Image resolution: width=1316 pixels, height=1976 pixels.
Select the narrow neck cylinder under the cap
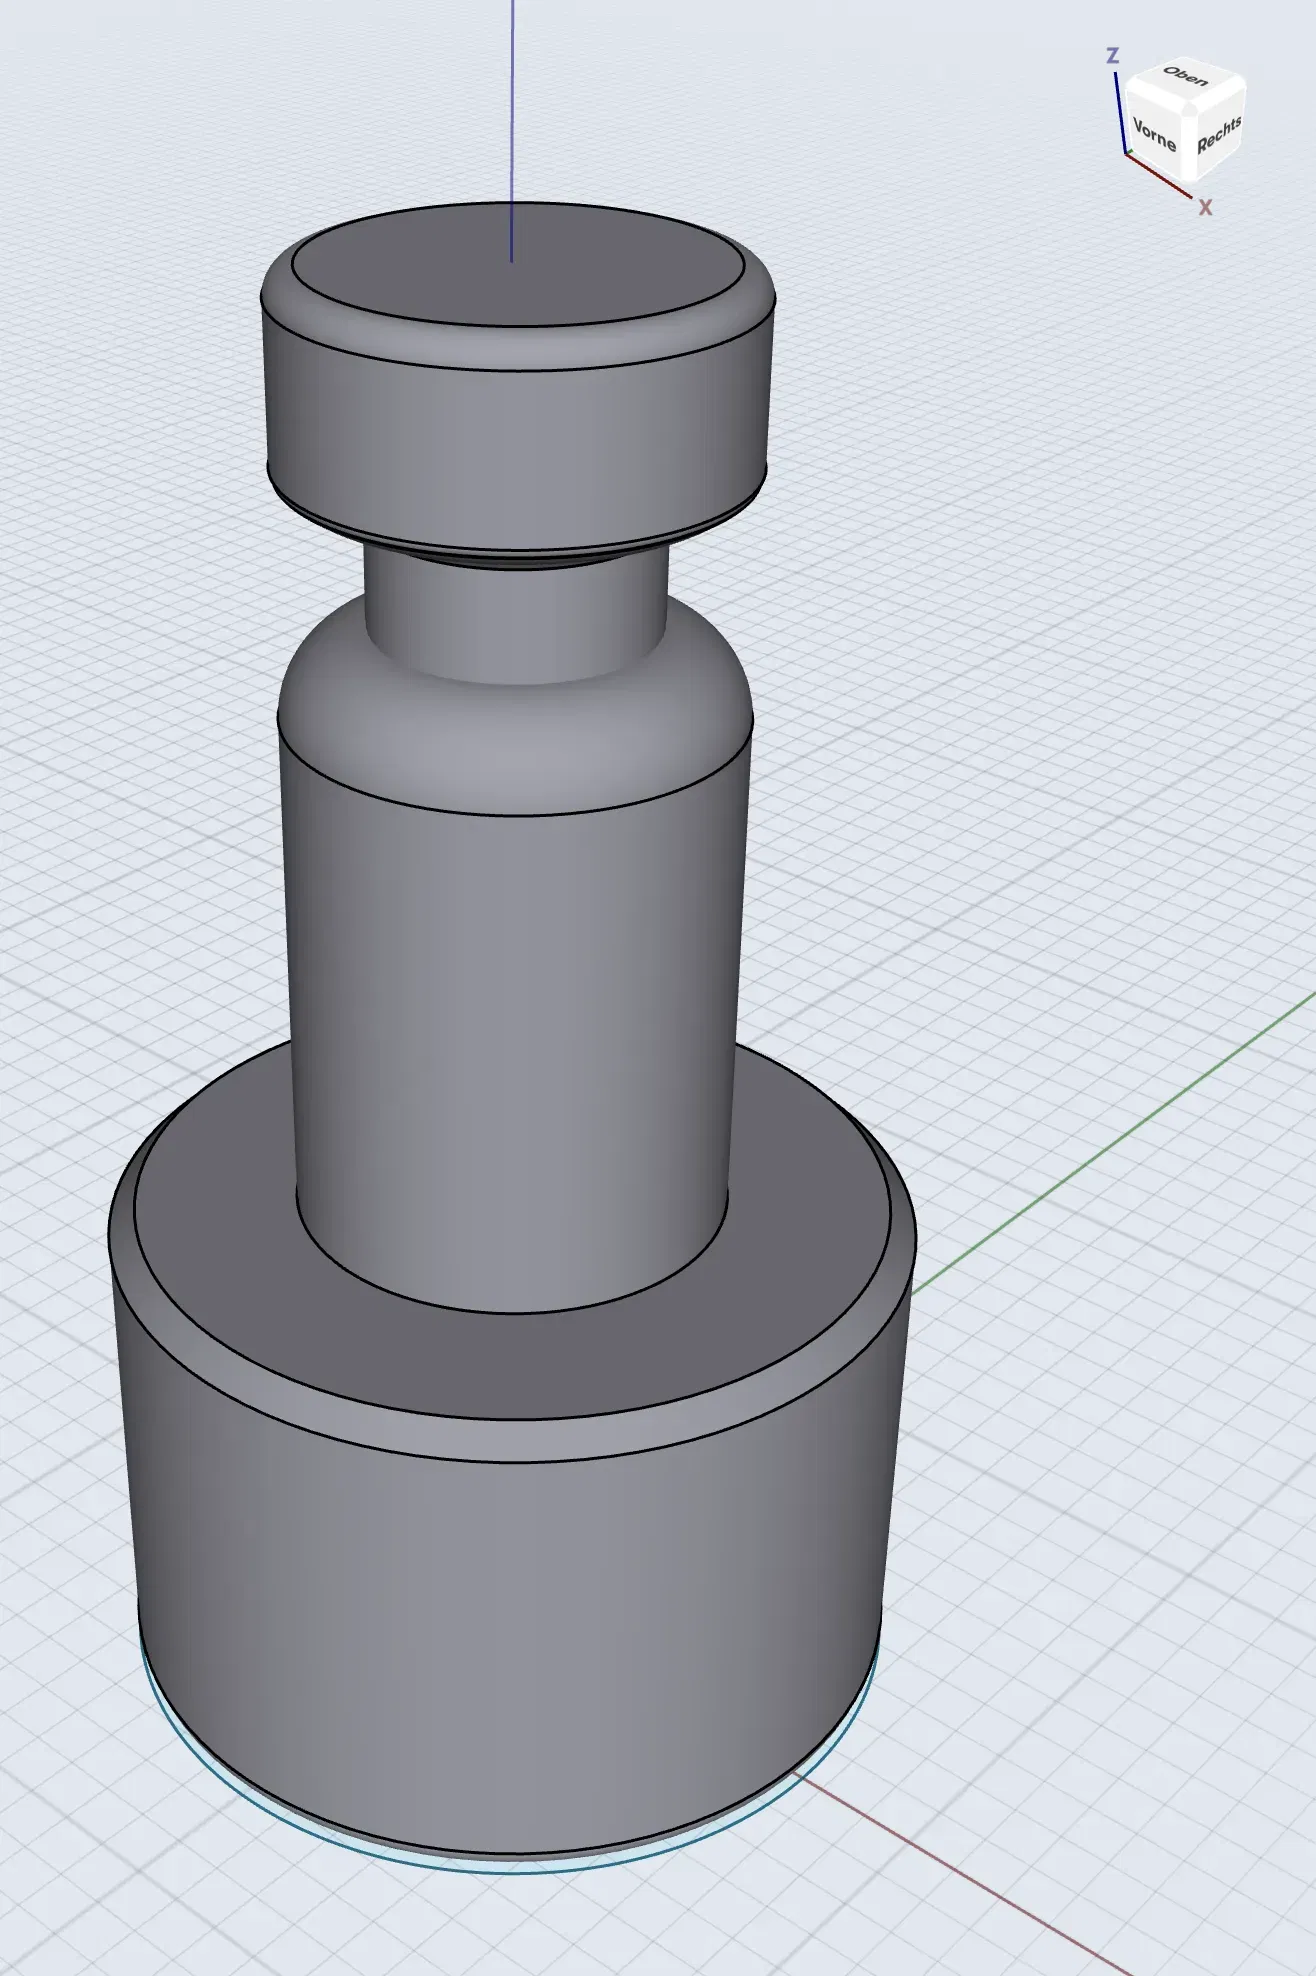click(516, 616)
